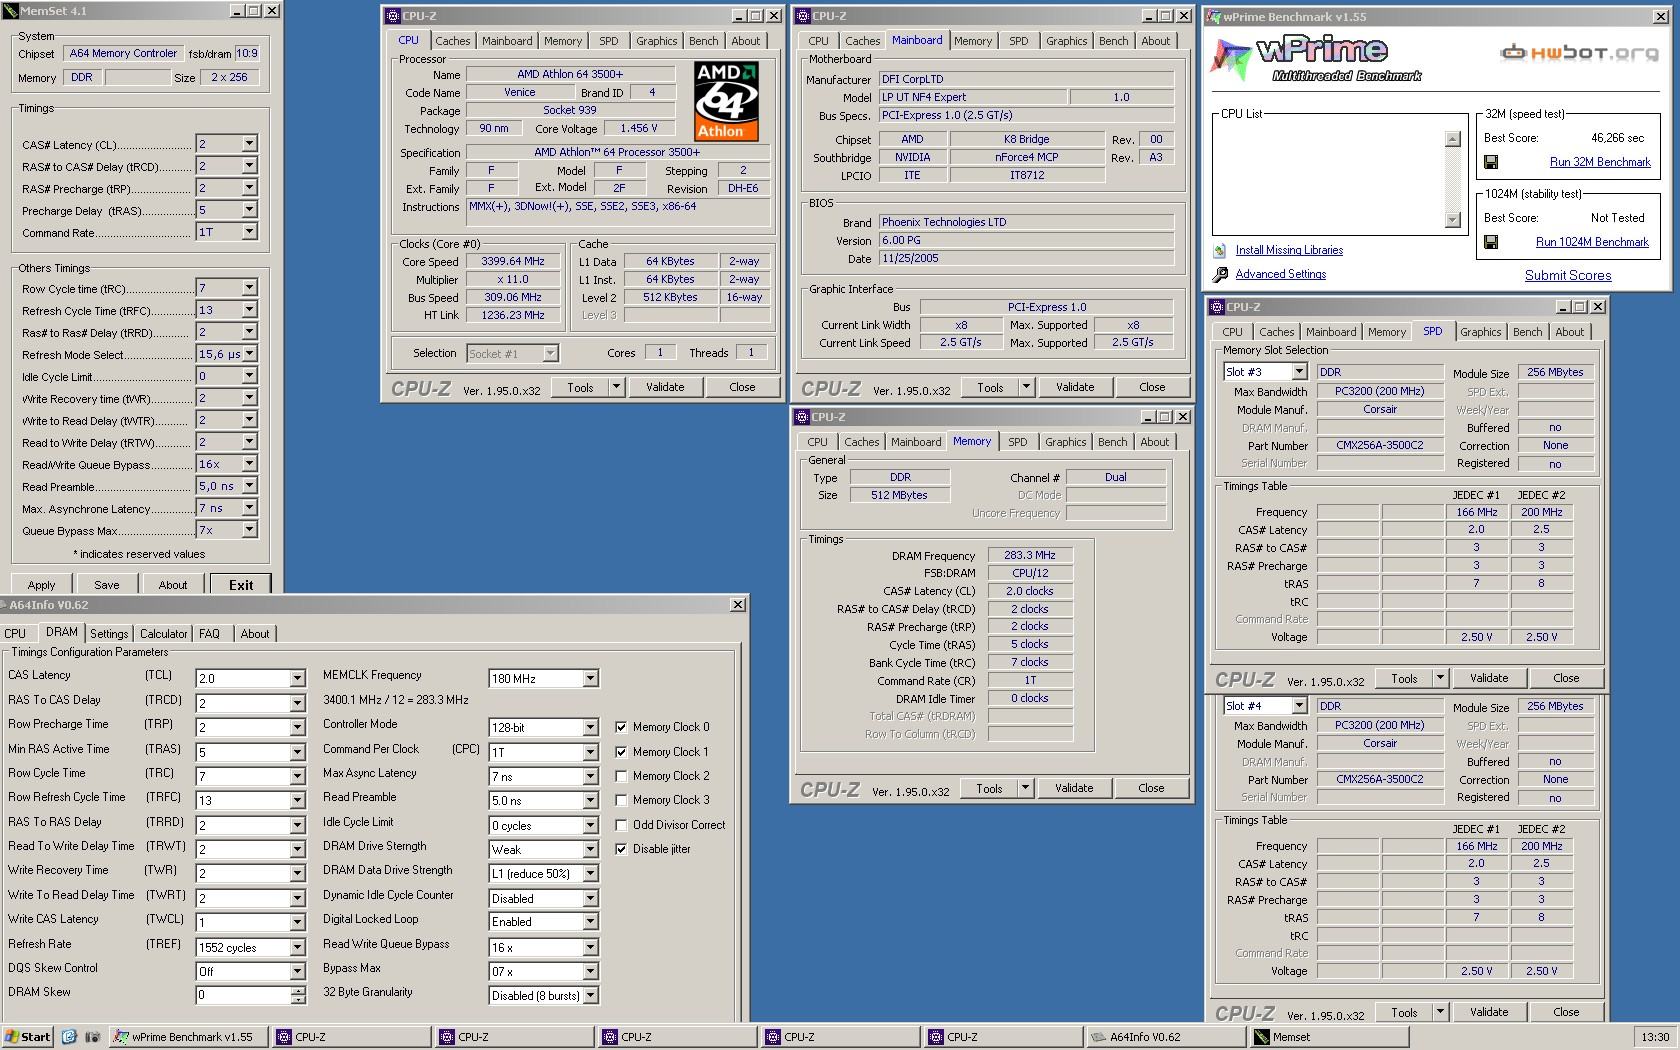Enable Memory Clock 2 checkbox
The width and height of the screenshot is (1680, 1050).
pos(621,776)
